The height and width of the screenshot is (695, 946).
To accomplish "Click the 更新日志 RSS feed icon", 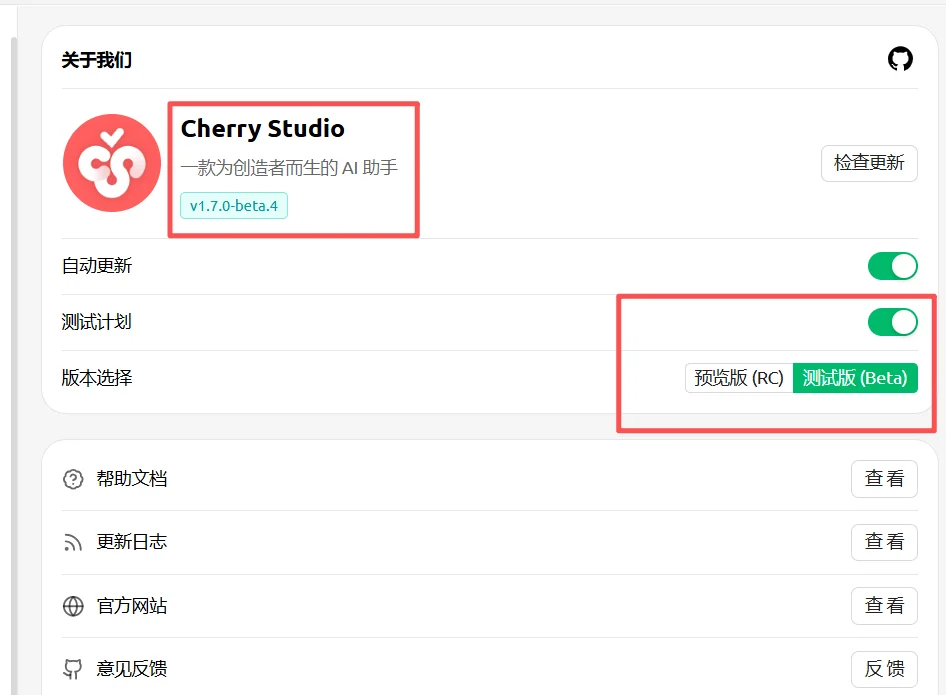I will click(x=73, y=542).
